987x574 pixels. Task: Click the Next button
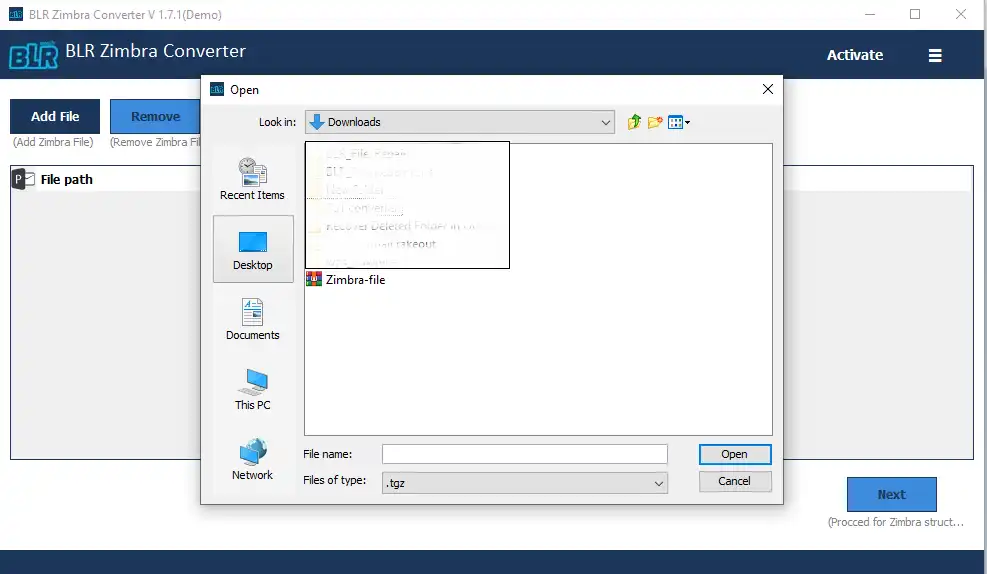point(891,495)
